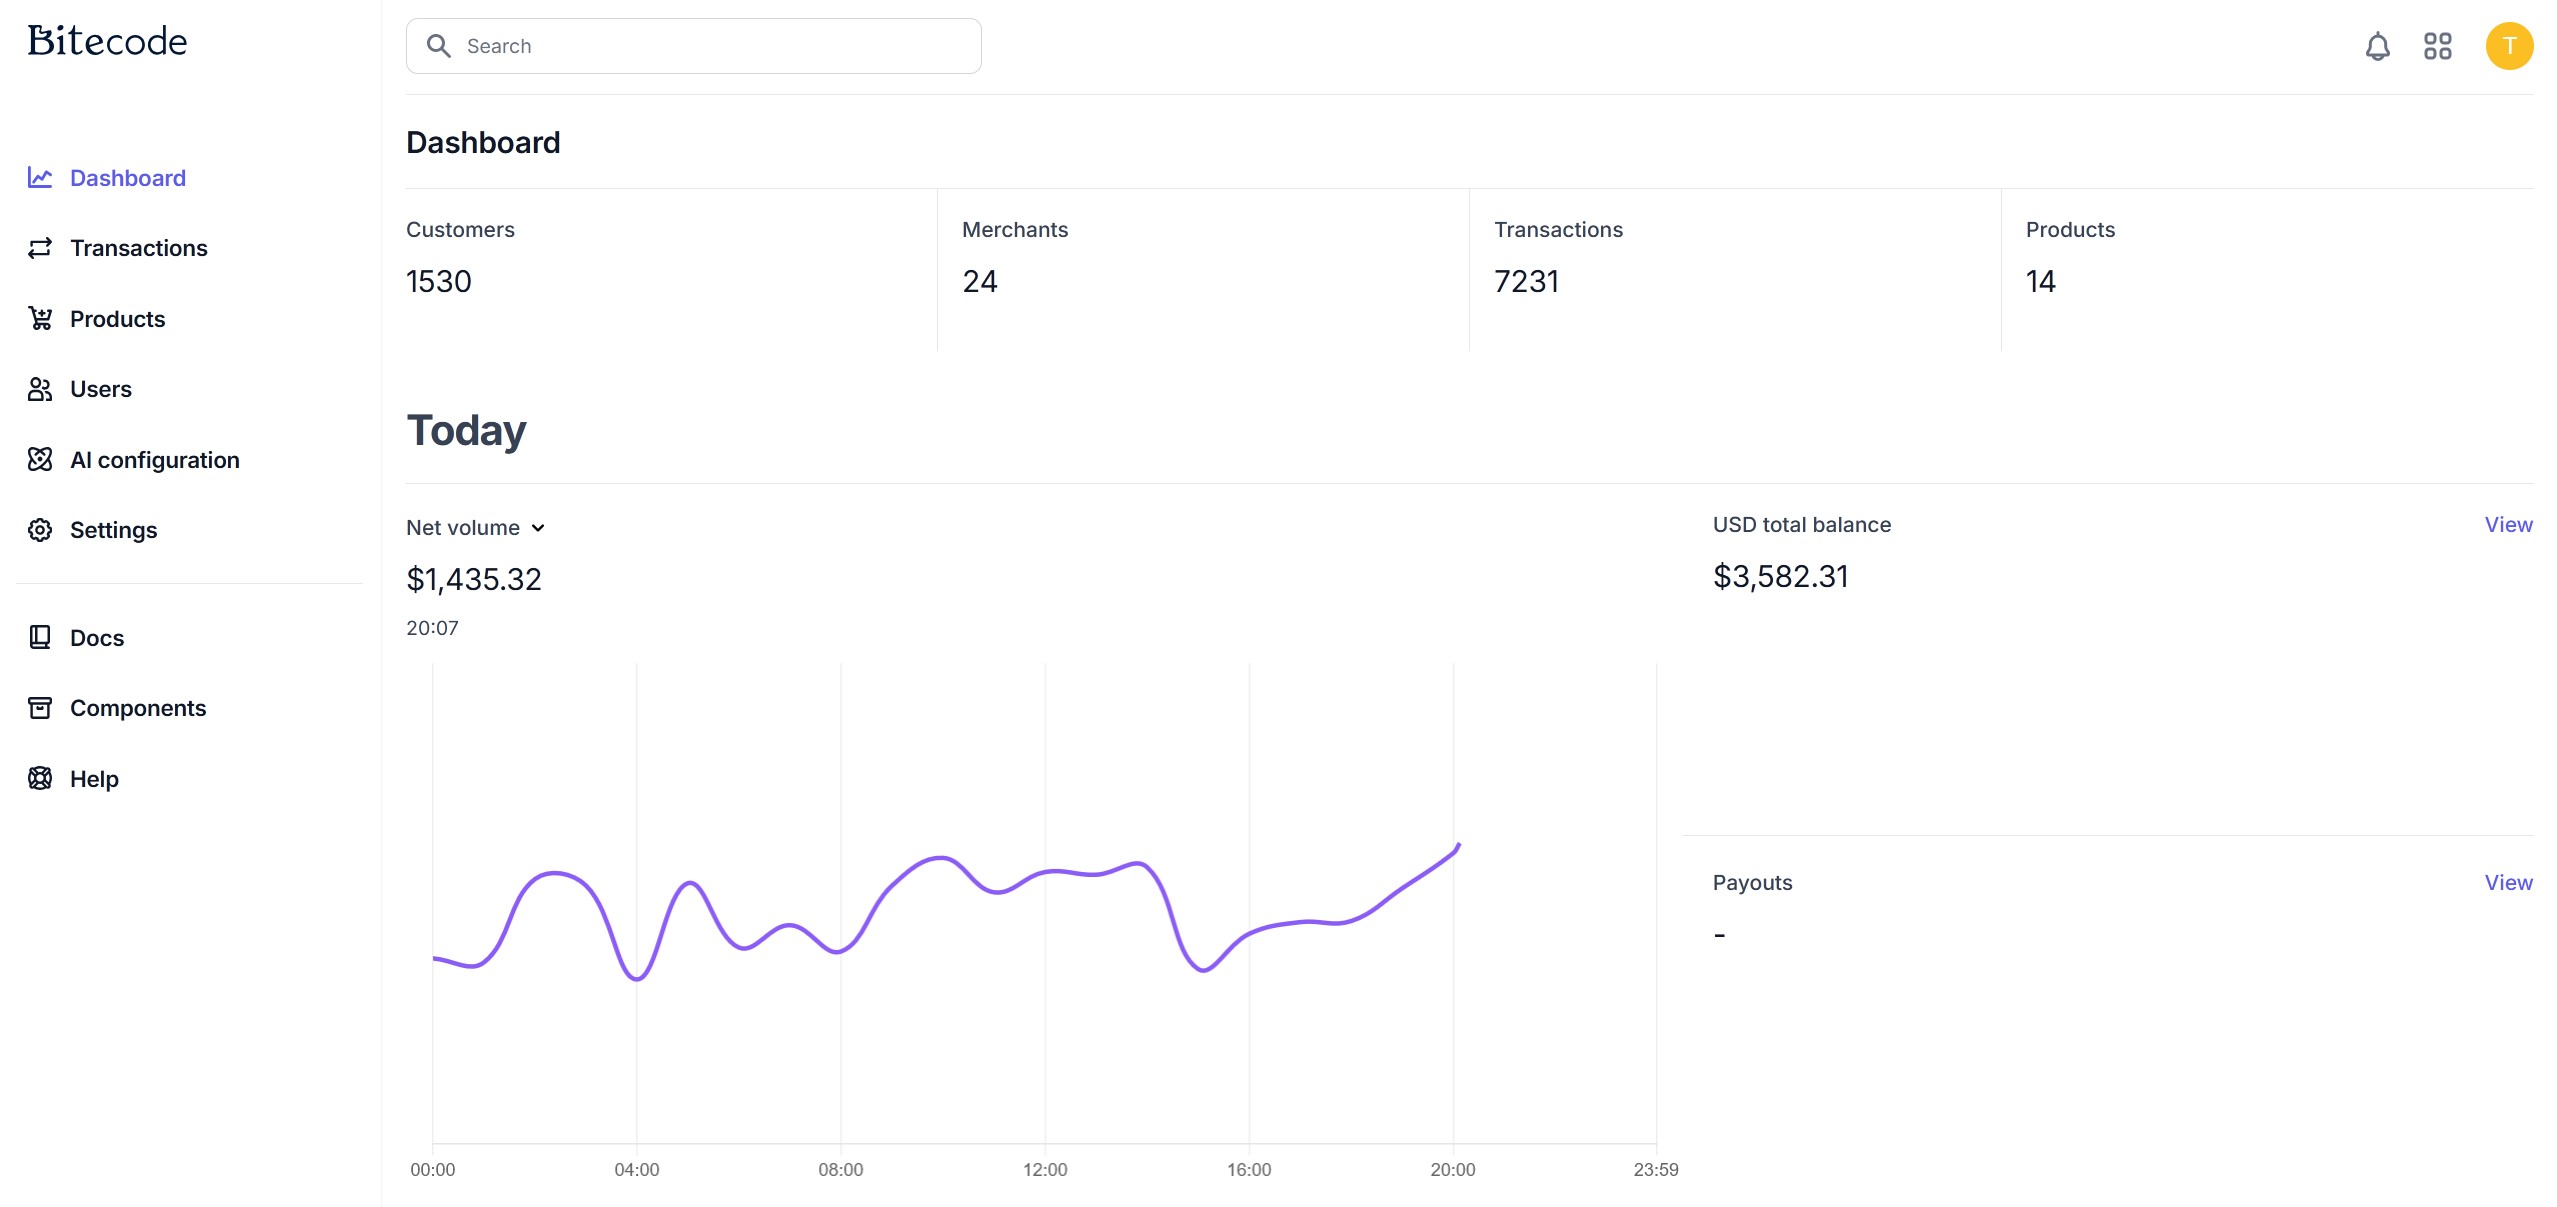This screenshot has height=1207, width=2557.
Task: Click the search magnifier icon
Action: coord(438,46)
